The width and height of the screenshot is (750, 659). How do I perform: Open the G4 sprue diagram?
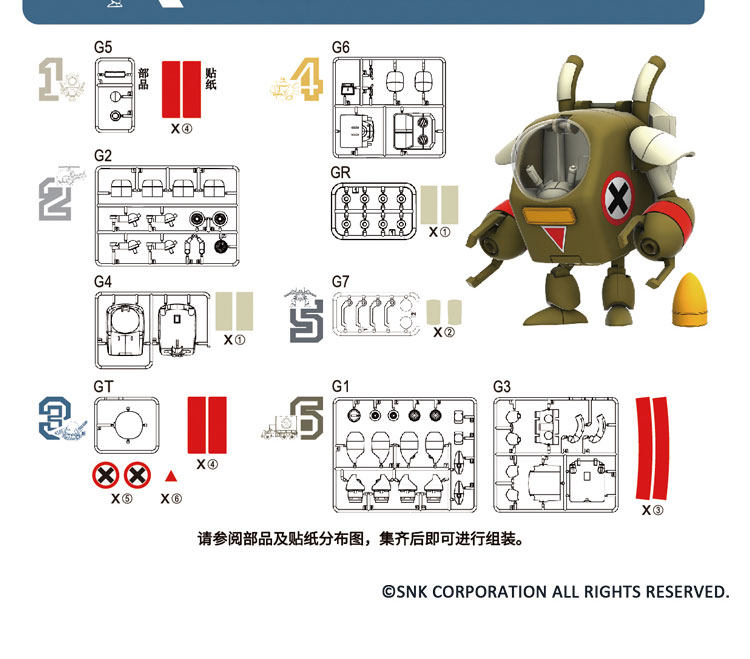(153, 330)
